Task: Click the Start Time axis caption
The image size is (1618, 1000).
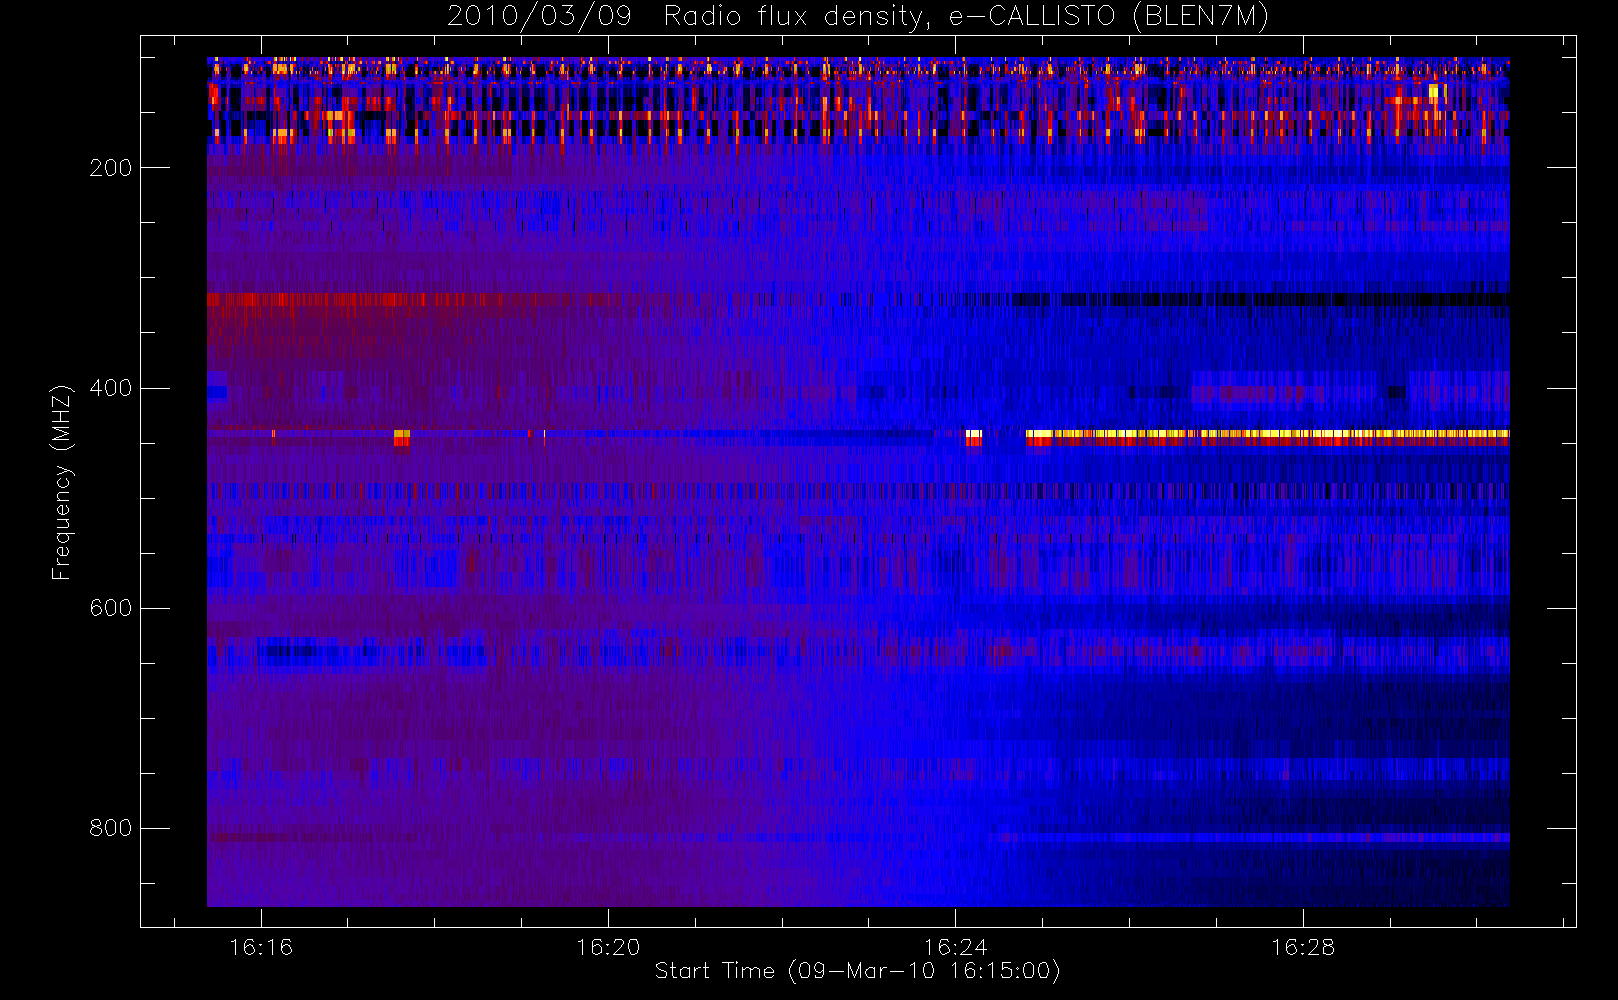Action: (857, 971)
